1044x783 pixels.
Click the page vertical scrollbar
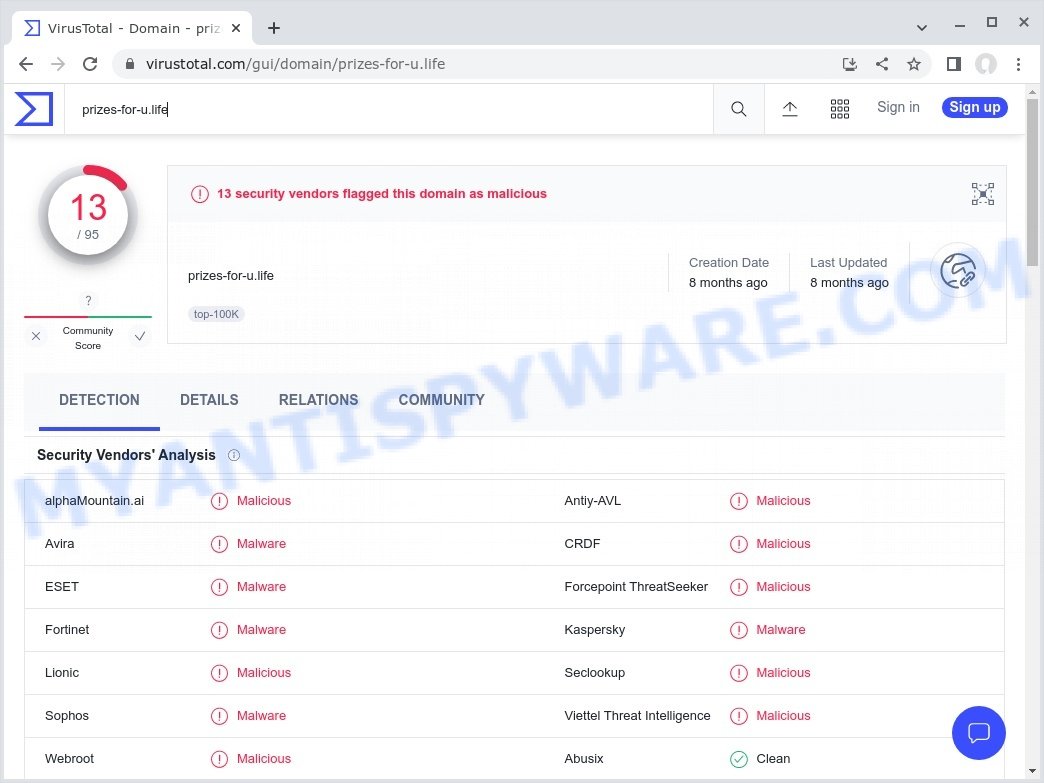tap(1032, 182)
